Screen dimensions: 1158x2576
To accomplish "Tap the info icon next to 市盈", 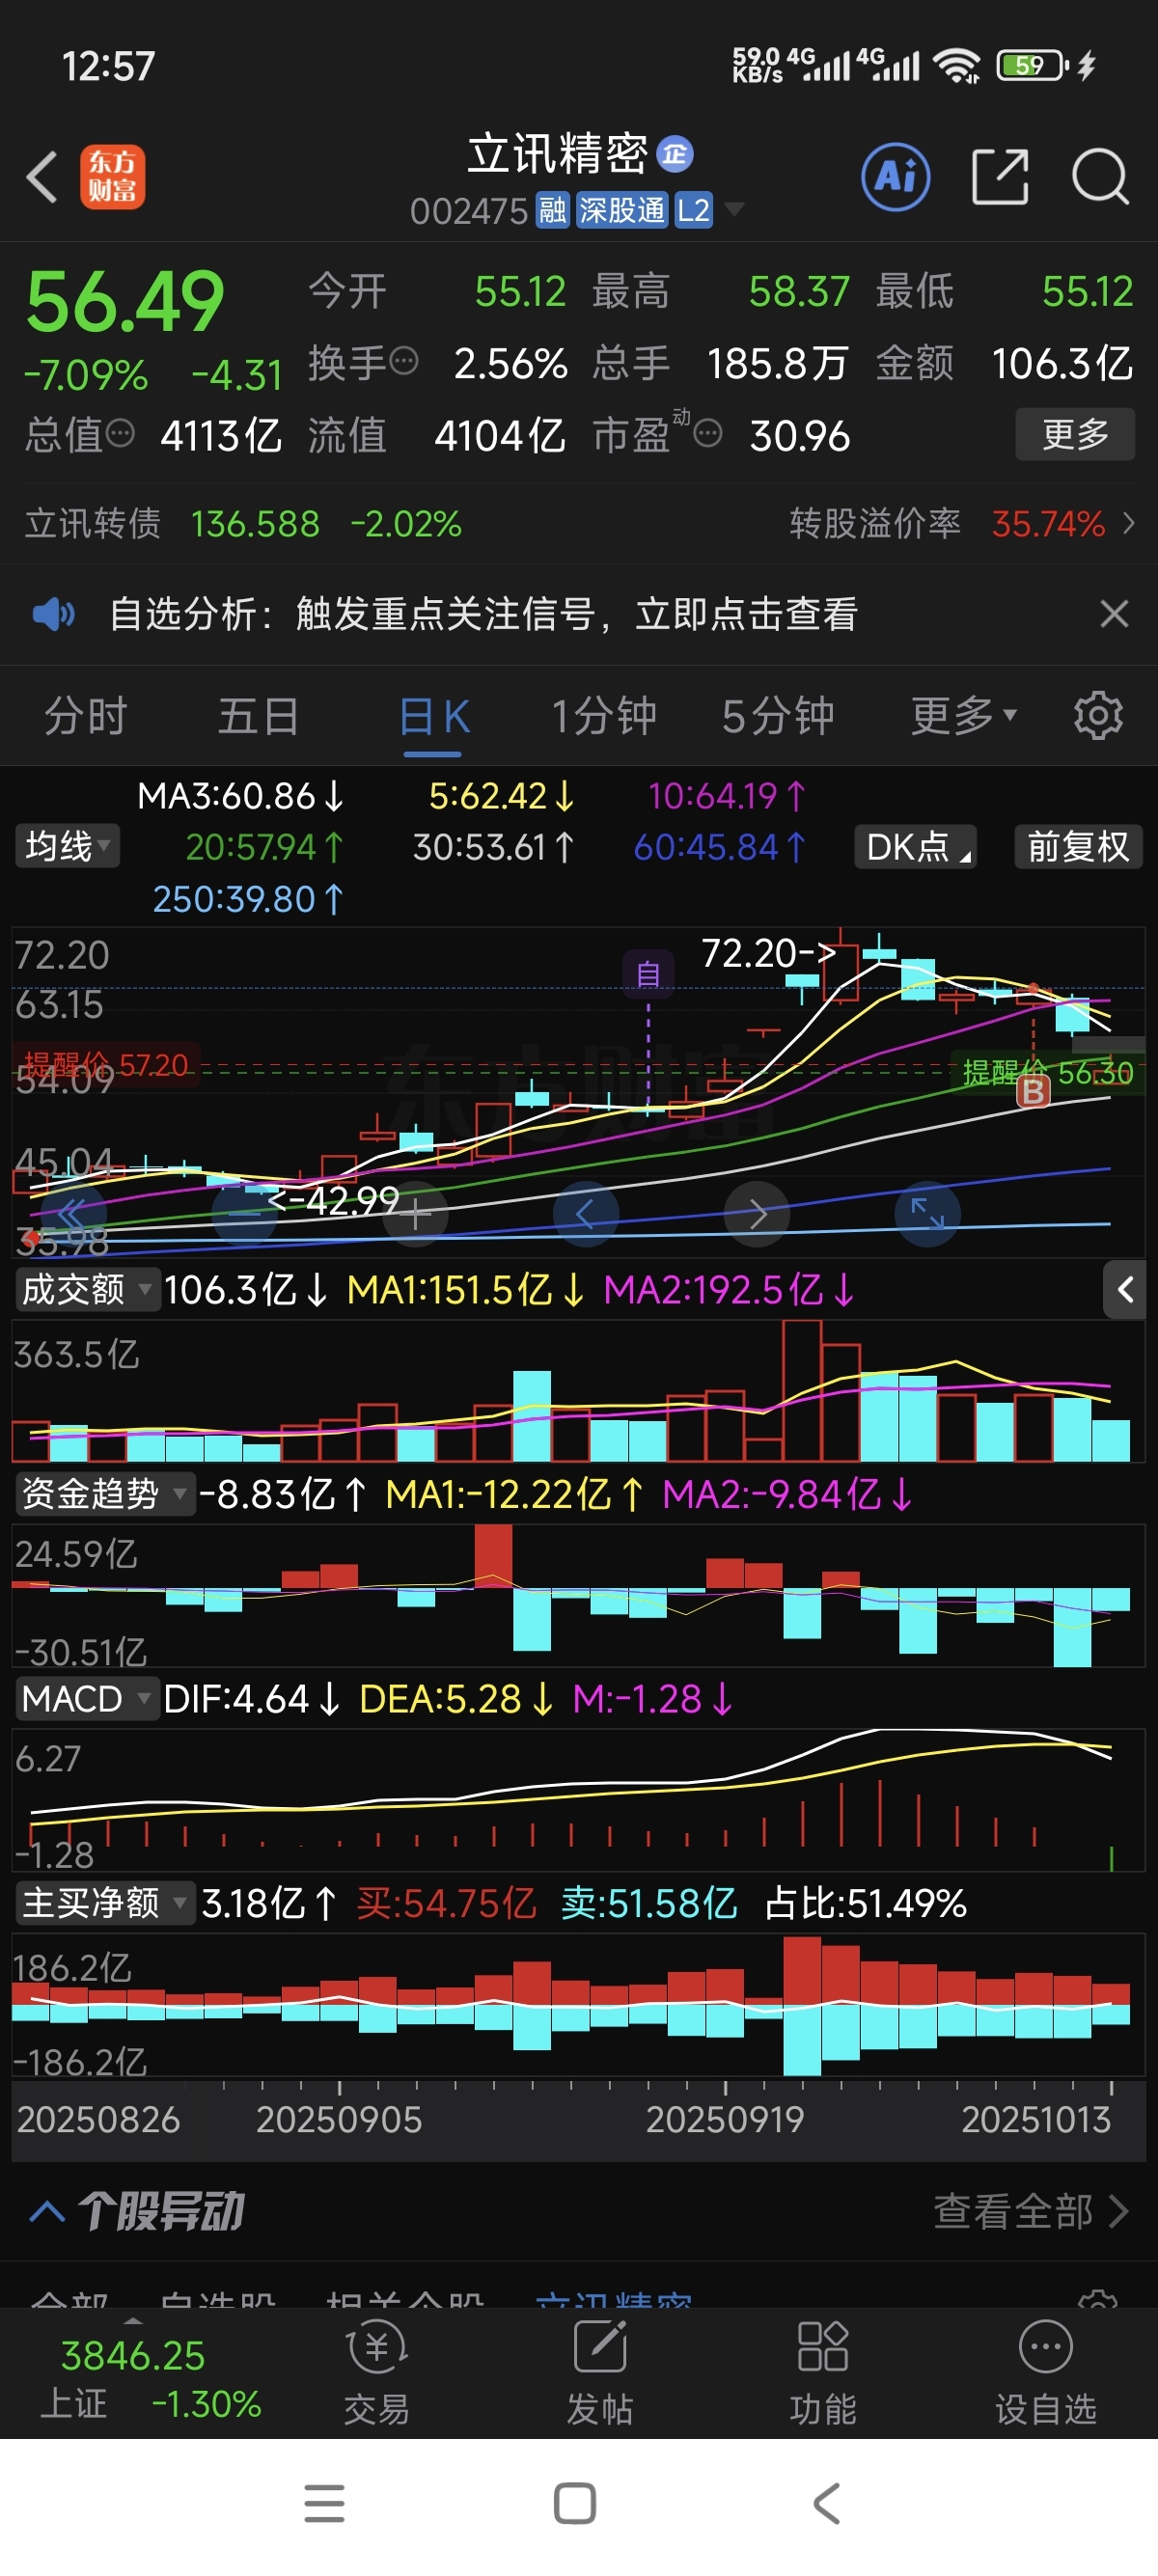I will pos(708,434).
